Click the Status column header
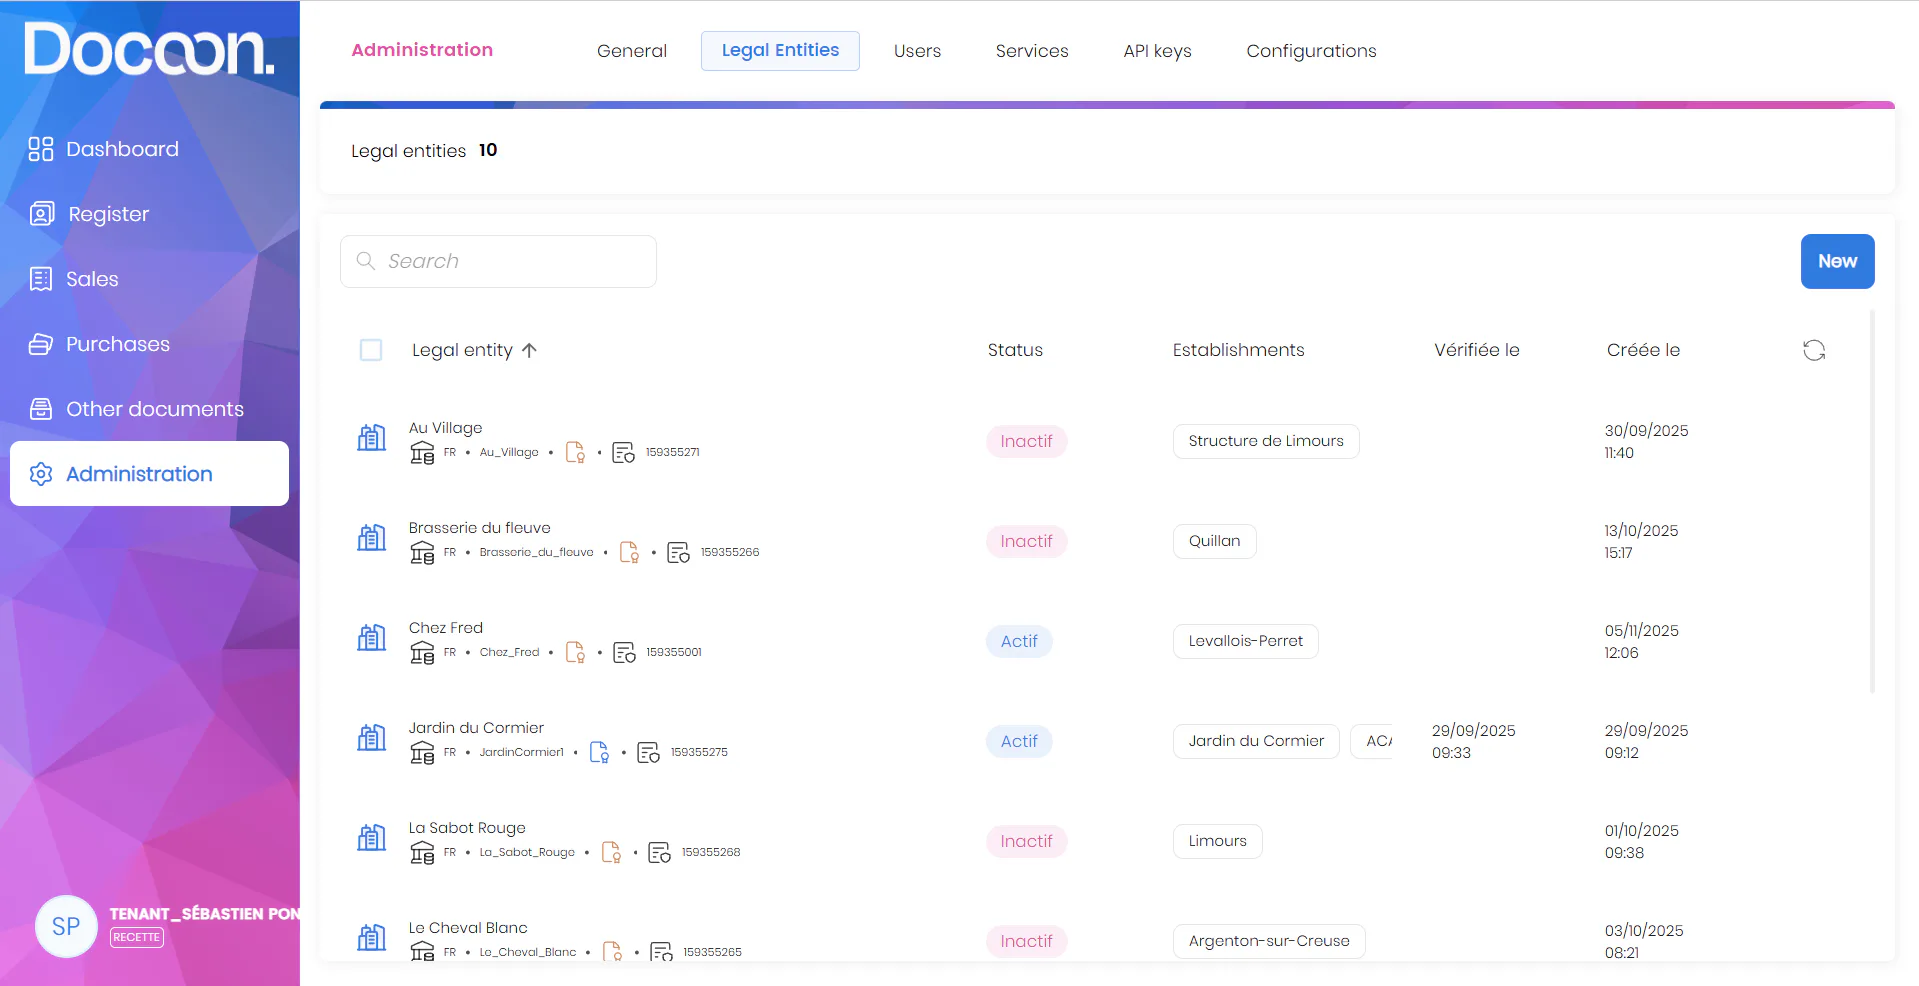The height and width of the screenshot is (986, 1919). pos(1015,350)
